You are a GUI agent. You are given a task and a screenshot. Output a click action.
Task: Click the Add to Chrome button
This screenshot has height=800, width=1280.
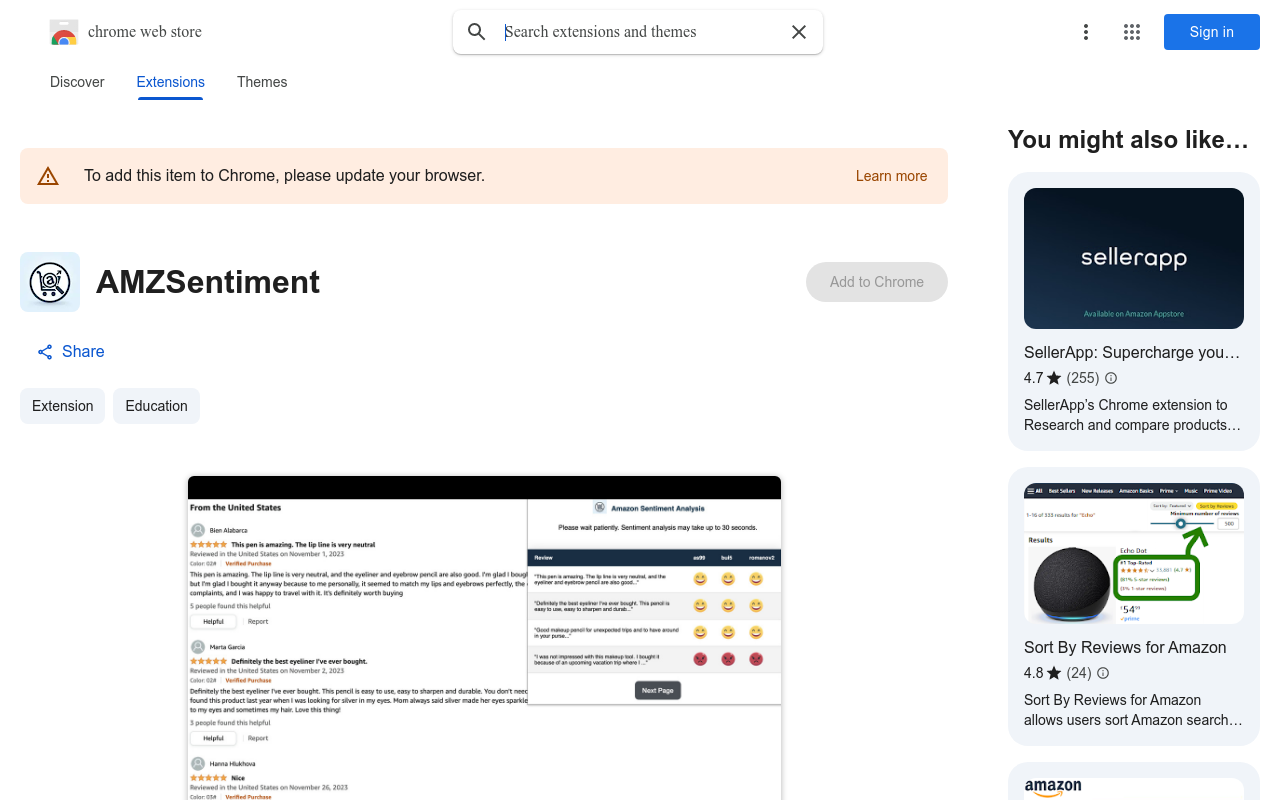(x=877, y=282)
